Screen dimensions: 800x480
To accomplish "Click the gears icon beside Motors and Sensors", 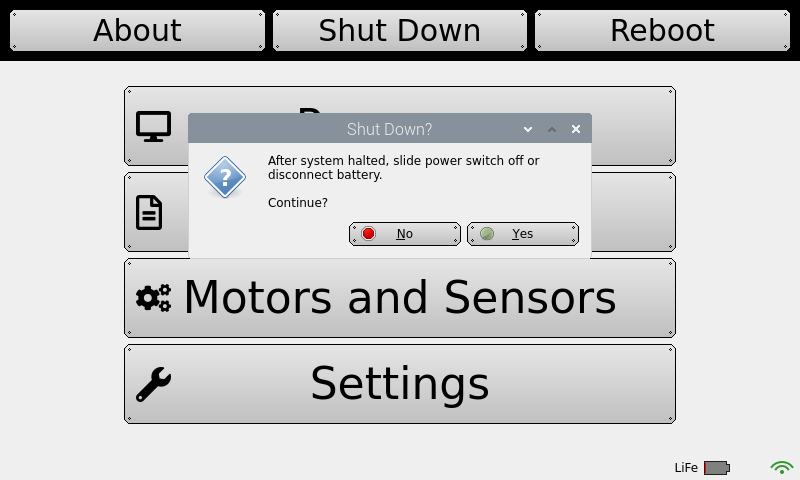I will [154, 298].
